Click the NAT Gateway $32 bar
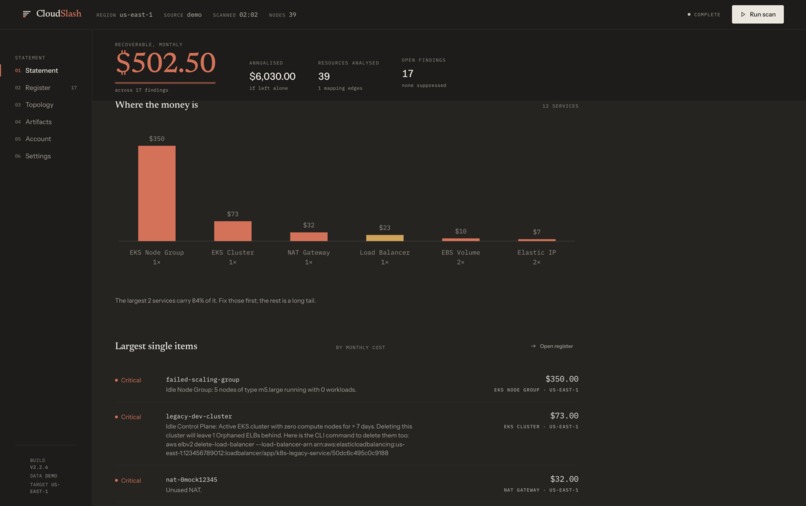The height and width of the screenshot is (506, 806). click(x=308, y=237)
